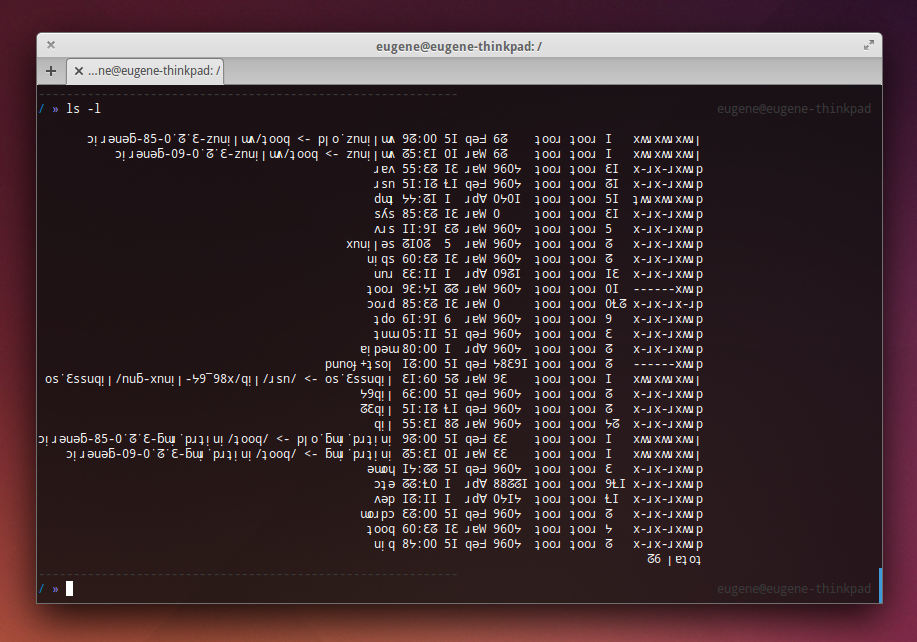Close the terminal window
The image size is (917, 642).
[x=51, y=45]
